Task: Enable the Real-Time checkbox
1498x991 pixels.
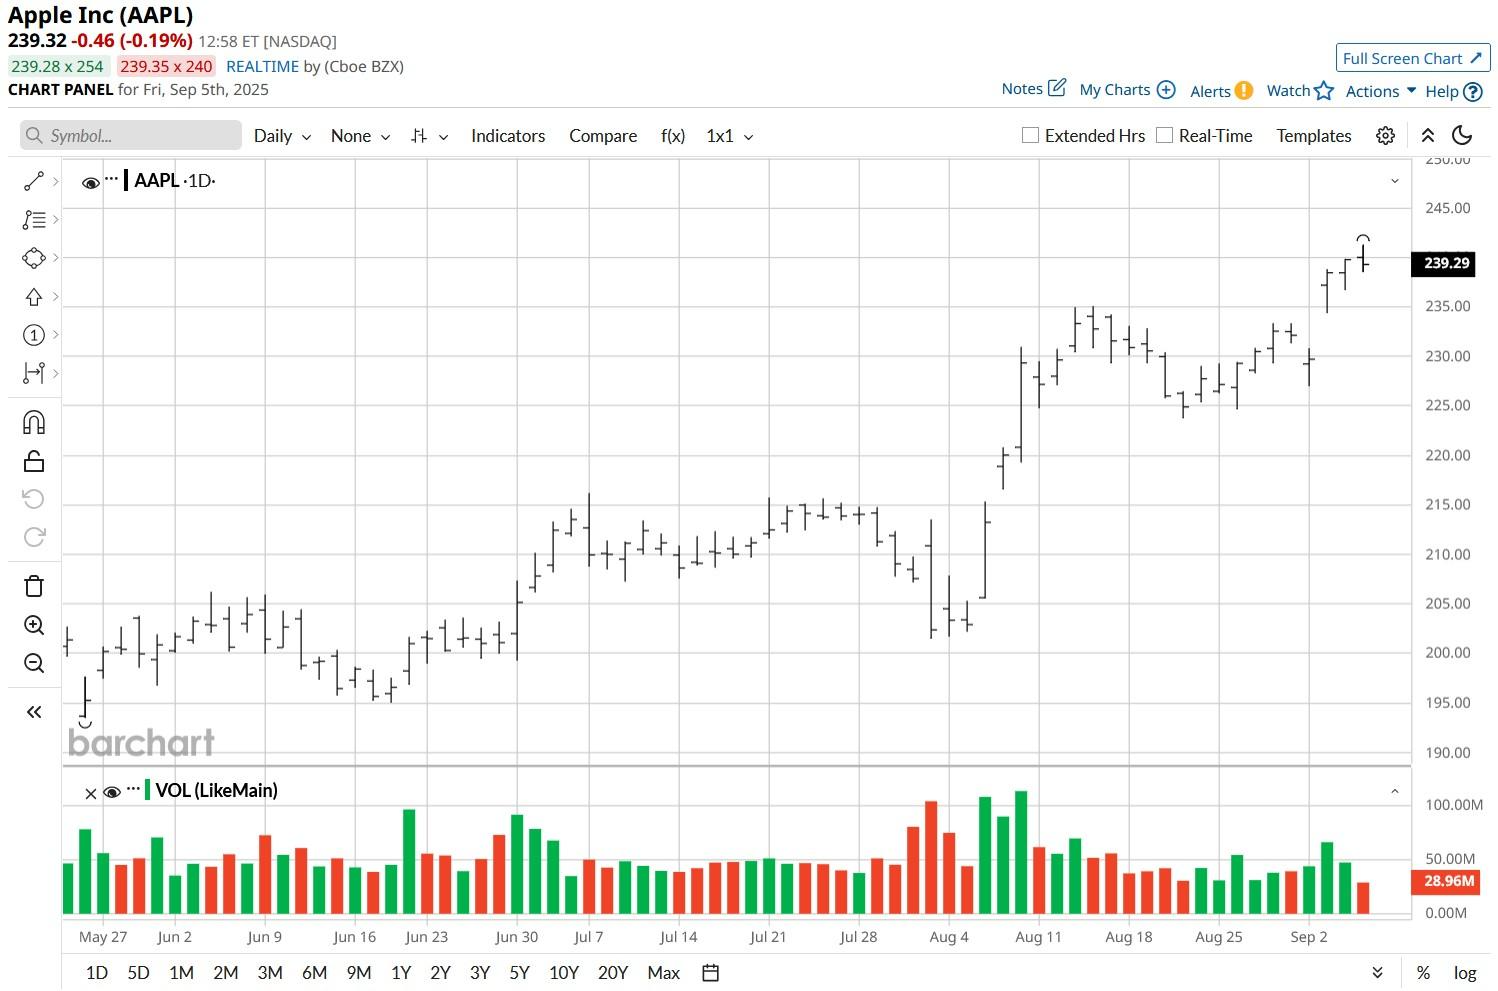Action: pos(1164,135)
